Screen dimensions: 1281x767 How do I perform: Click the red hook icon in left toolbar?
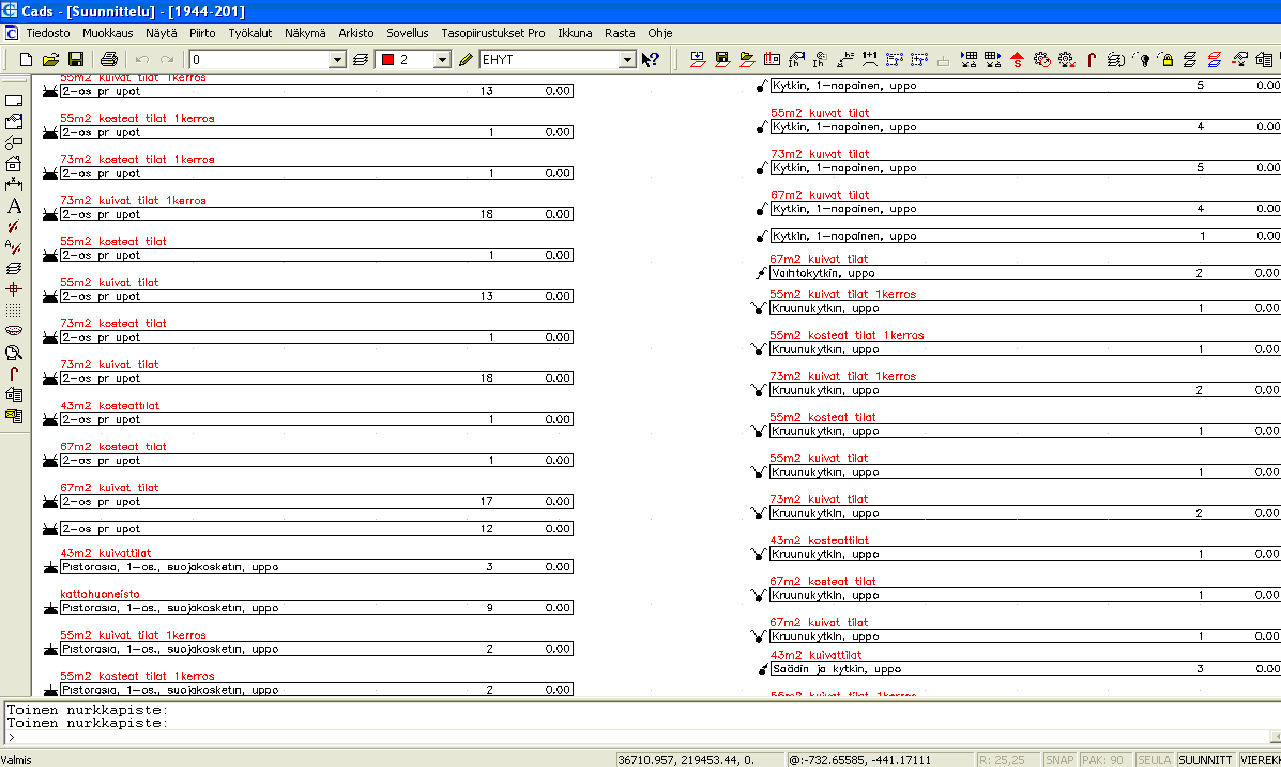14,373
